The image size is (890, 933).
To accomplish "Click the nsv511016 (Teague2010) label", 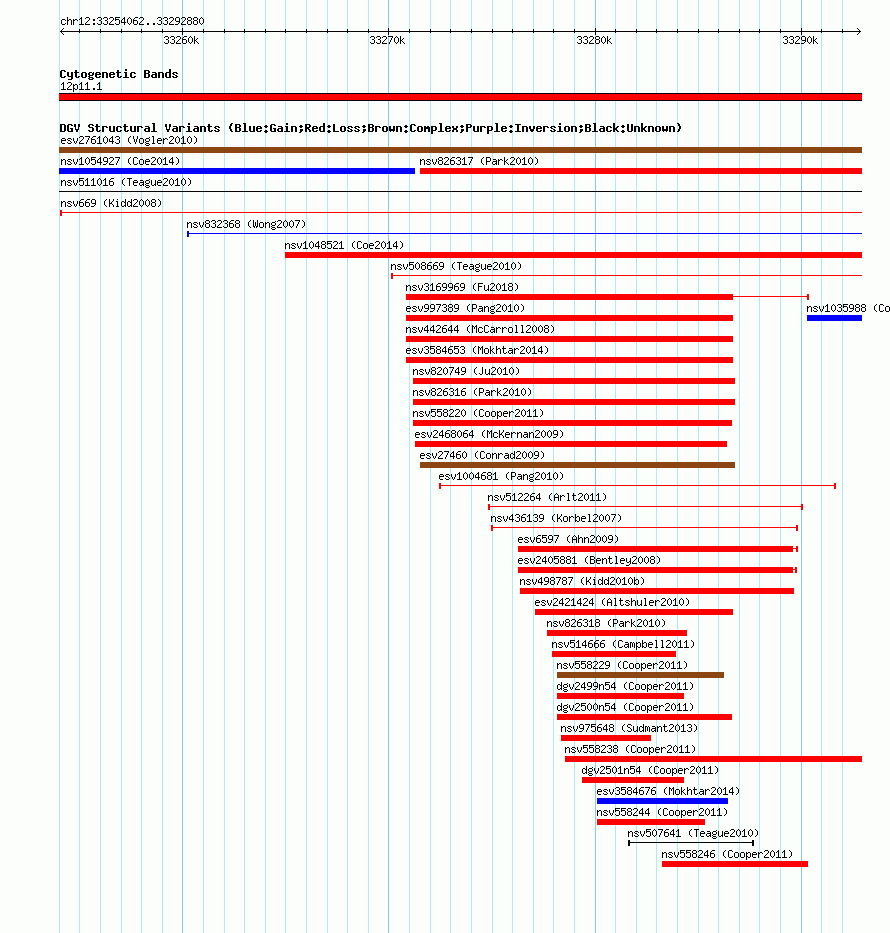I will click(x=126, y=182).
